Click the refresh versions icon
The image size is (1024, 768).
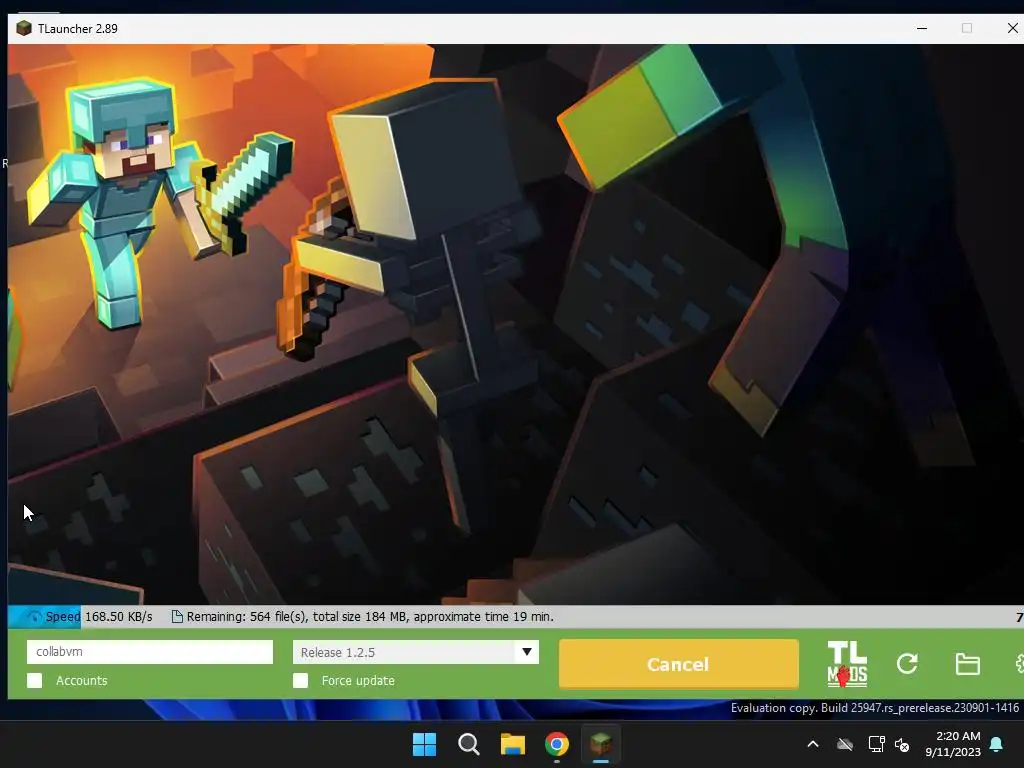[x=907, y=664]
